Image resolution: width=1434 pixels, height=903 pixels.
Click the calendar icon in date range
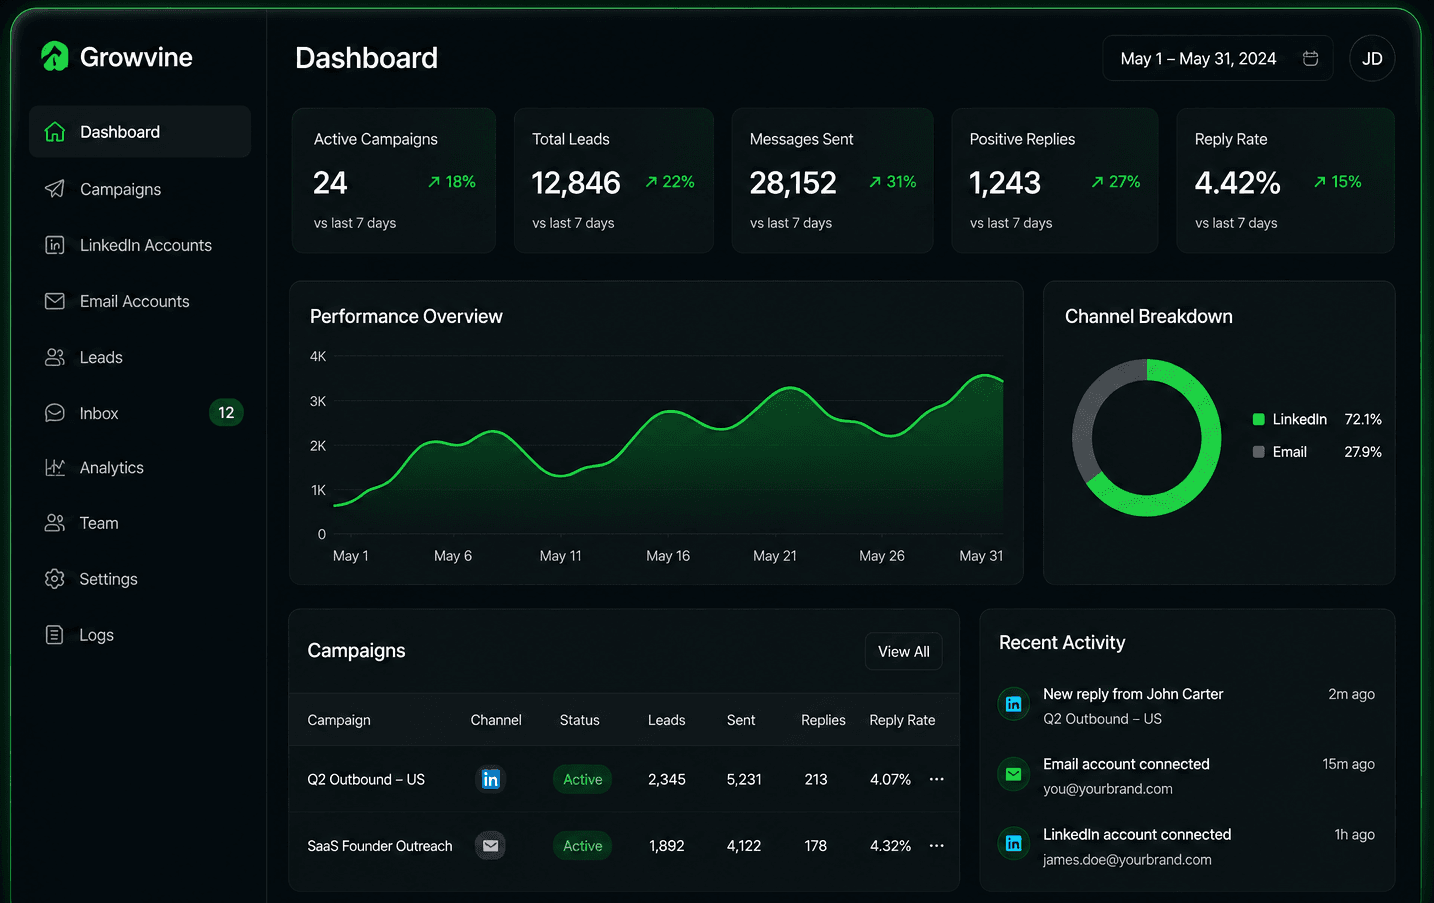click(1310, 59)
